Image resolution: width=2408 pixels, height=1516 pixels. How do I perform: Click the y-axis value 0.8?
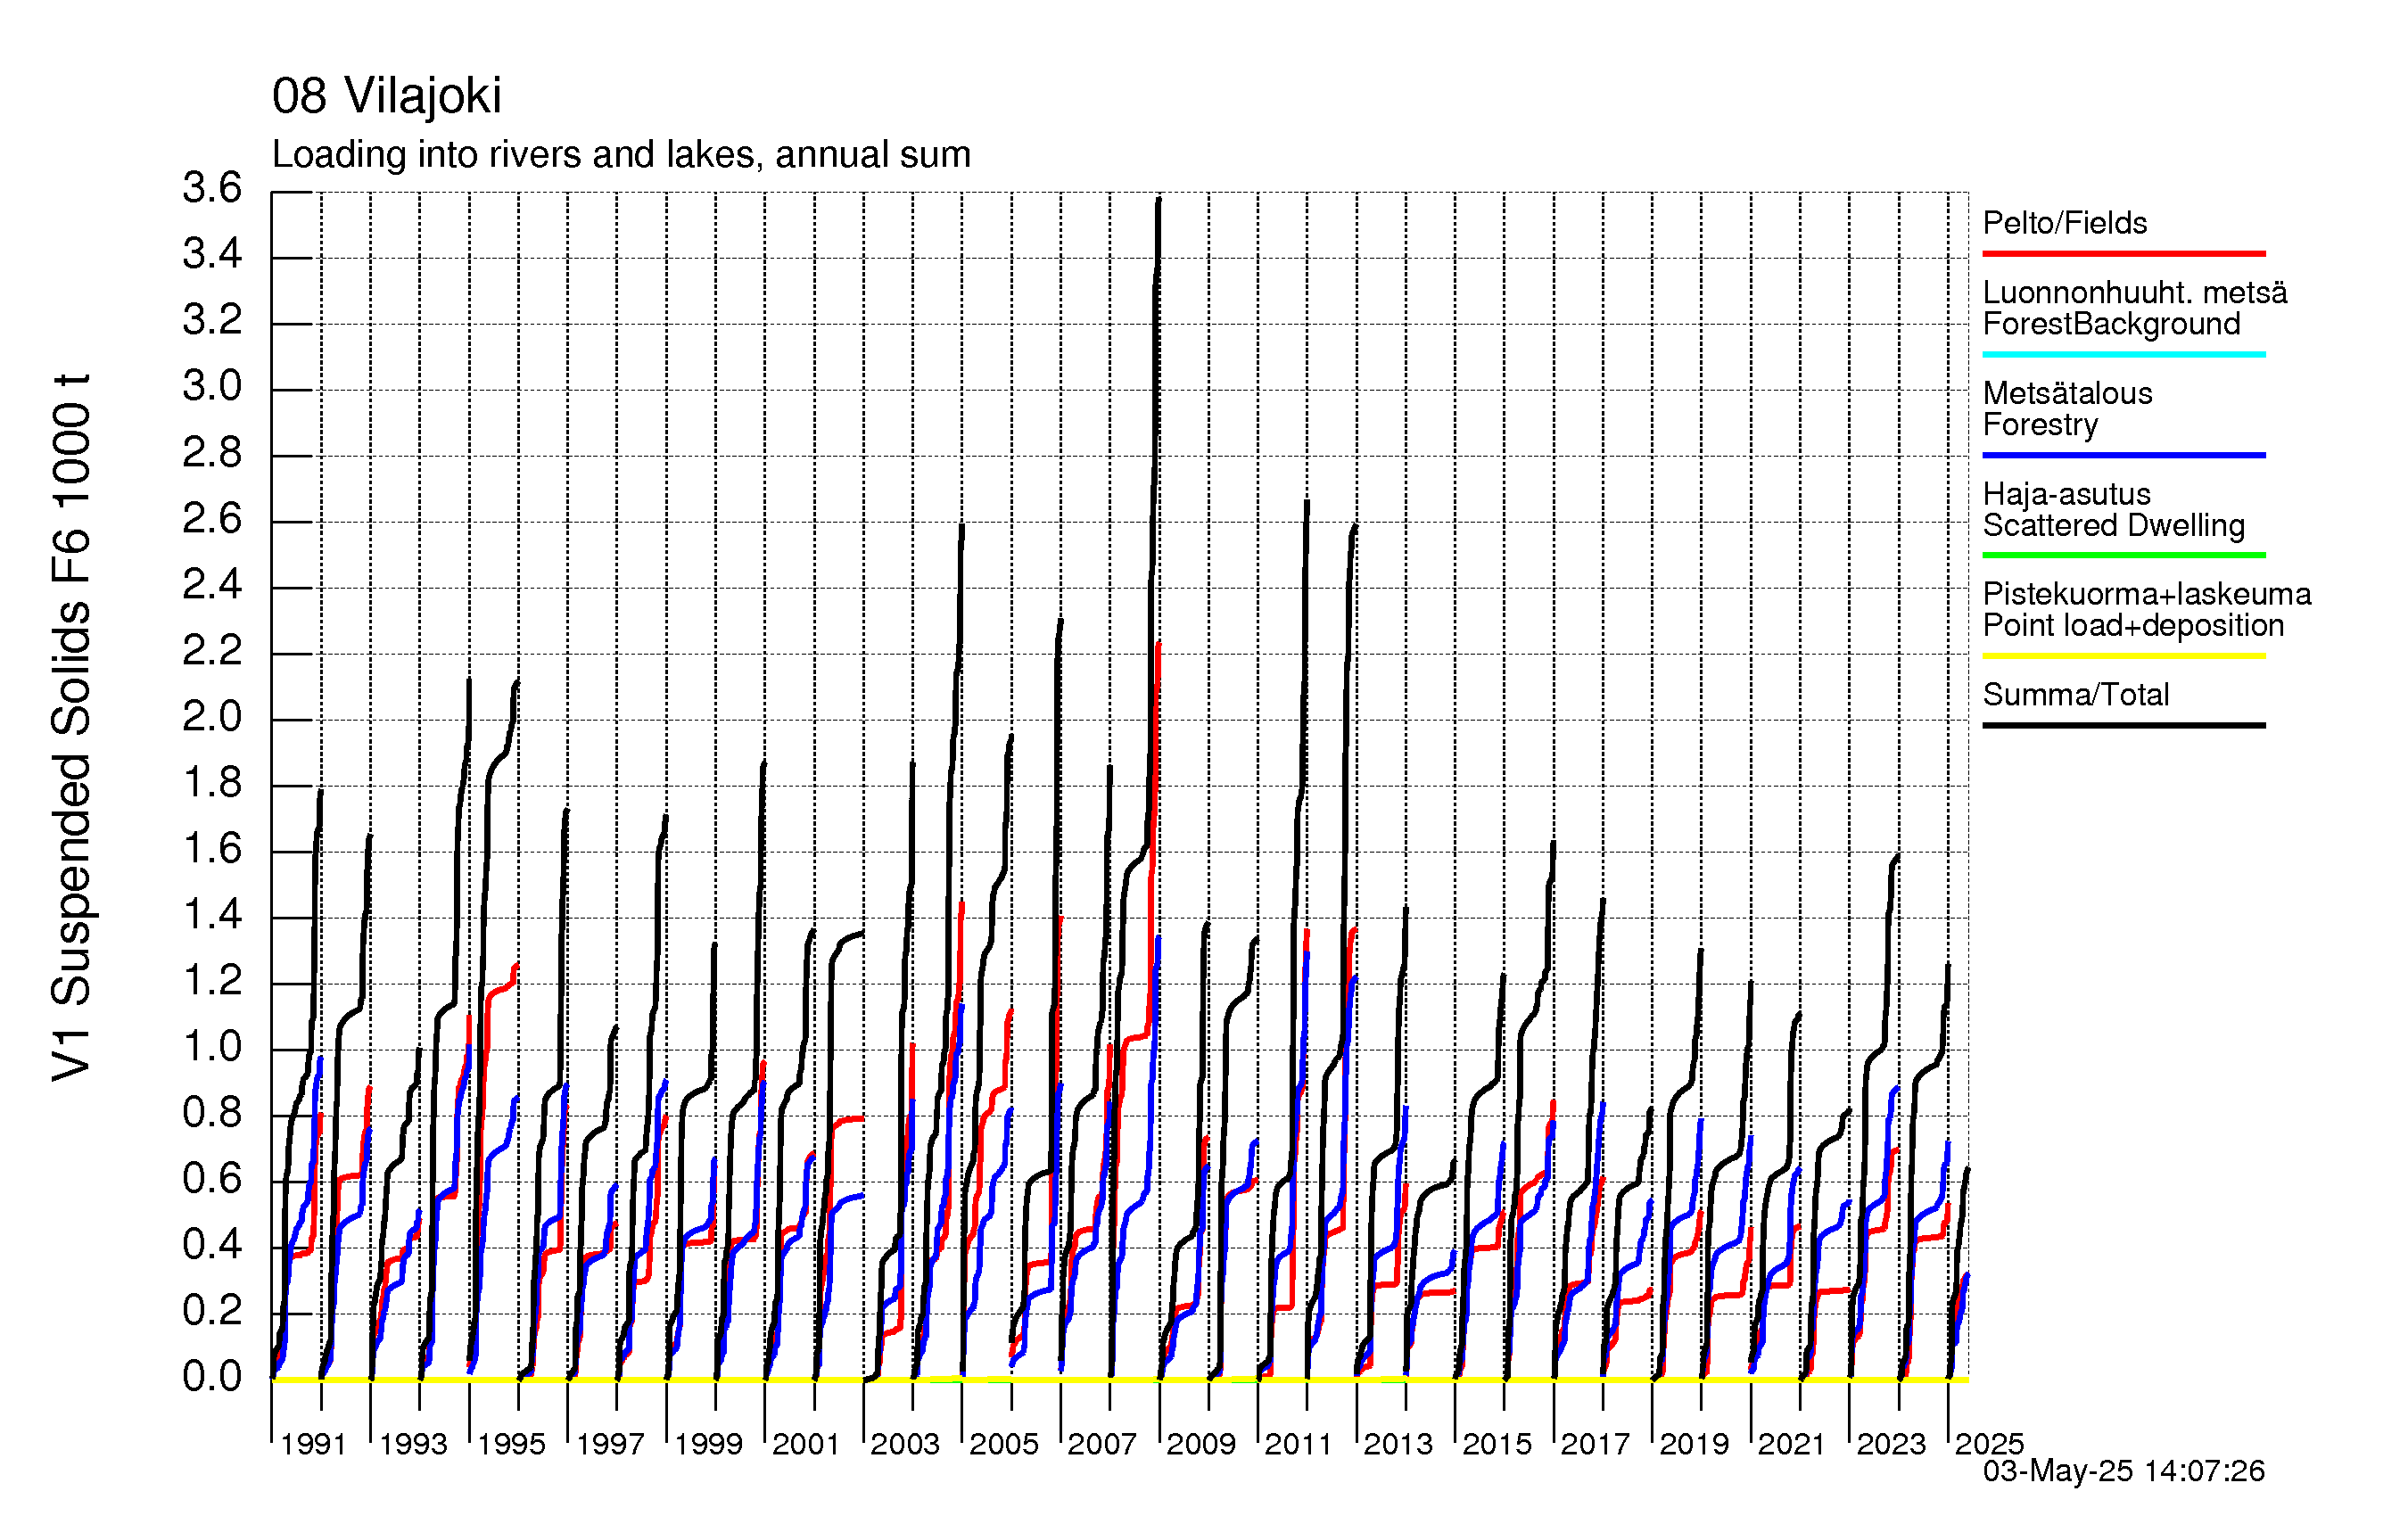(212, 1113)
